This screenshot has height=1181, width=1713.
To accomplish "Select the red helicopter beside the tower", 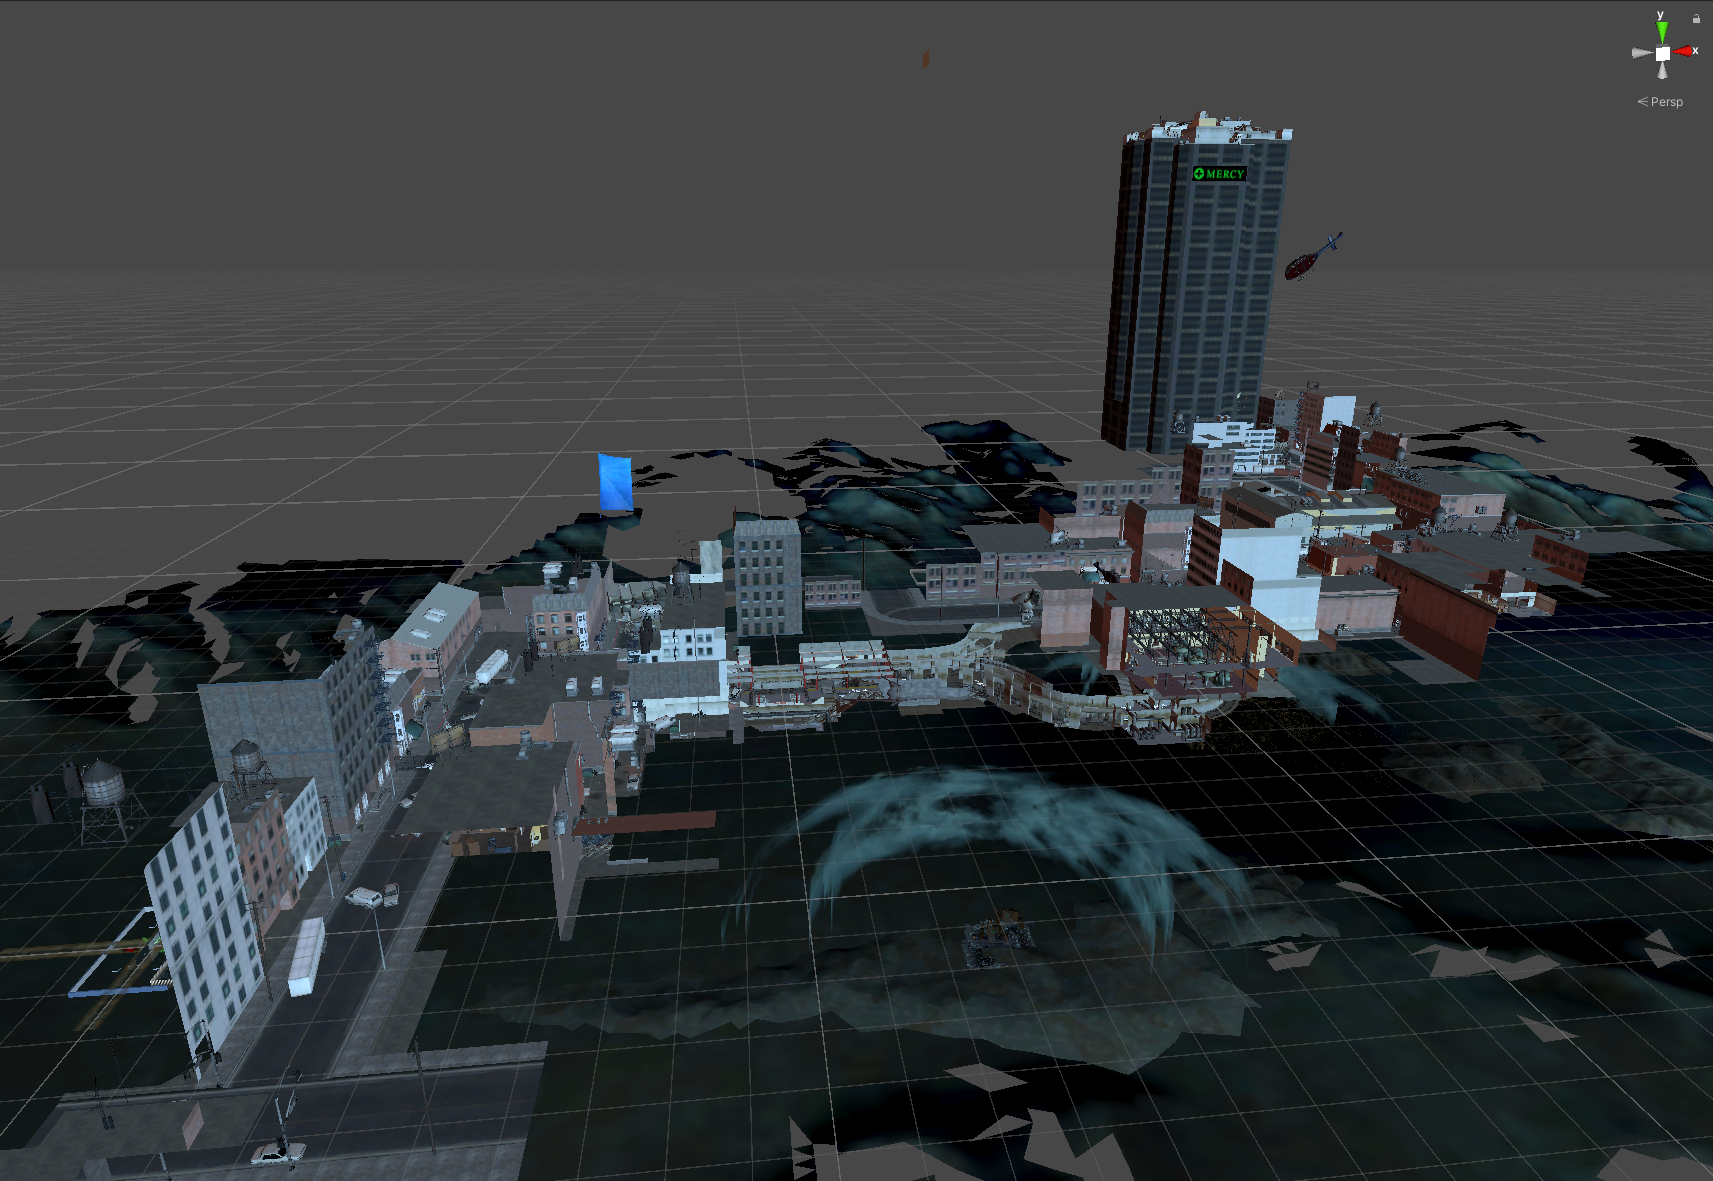I will click(1308, 261).
